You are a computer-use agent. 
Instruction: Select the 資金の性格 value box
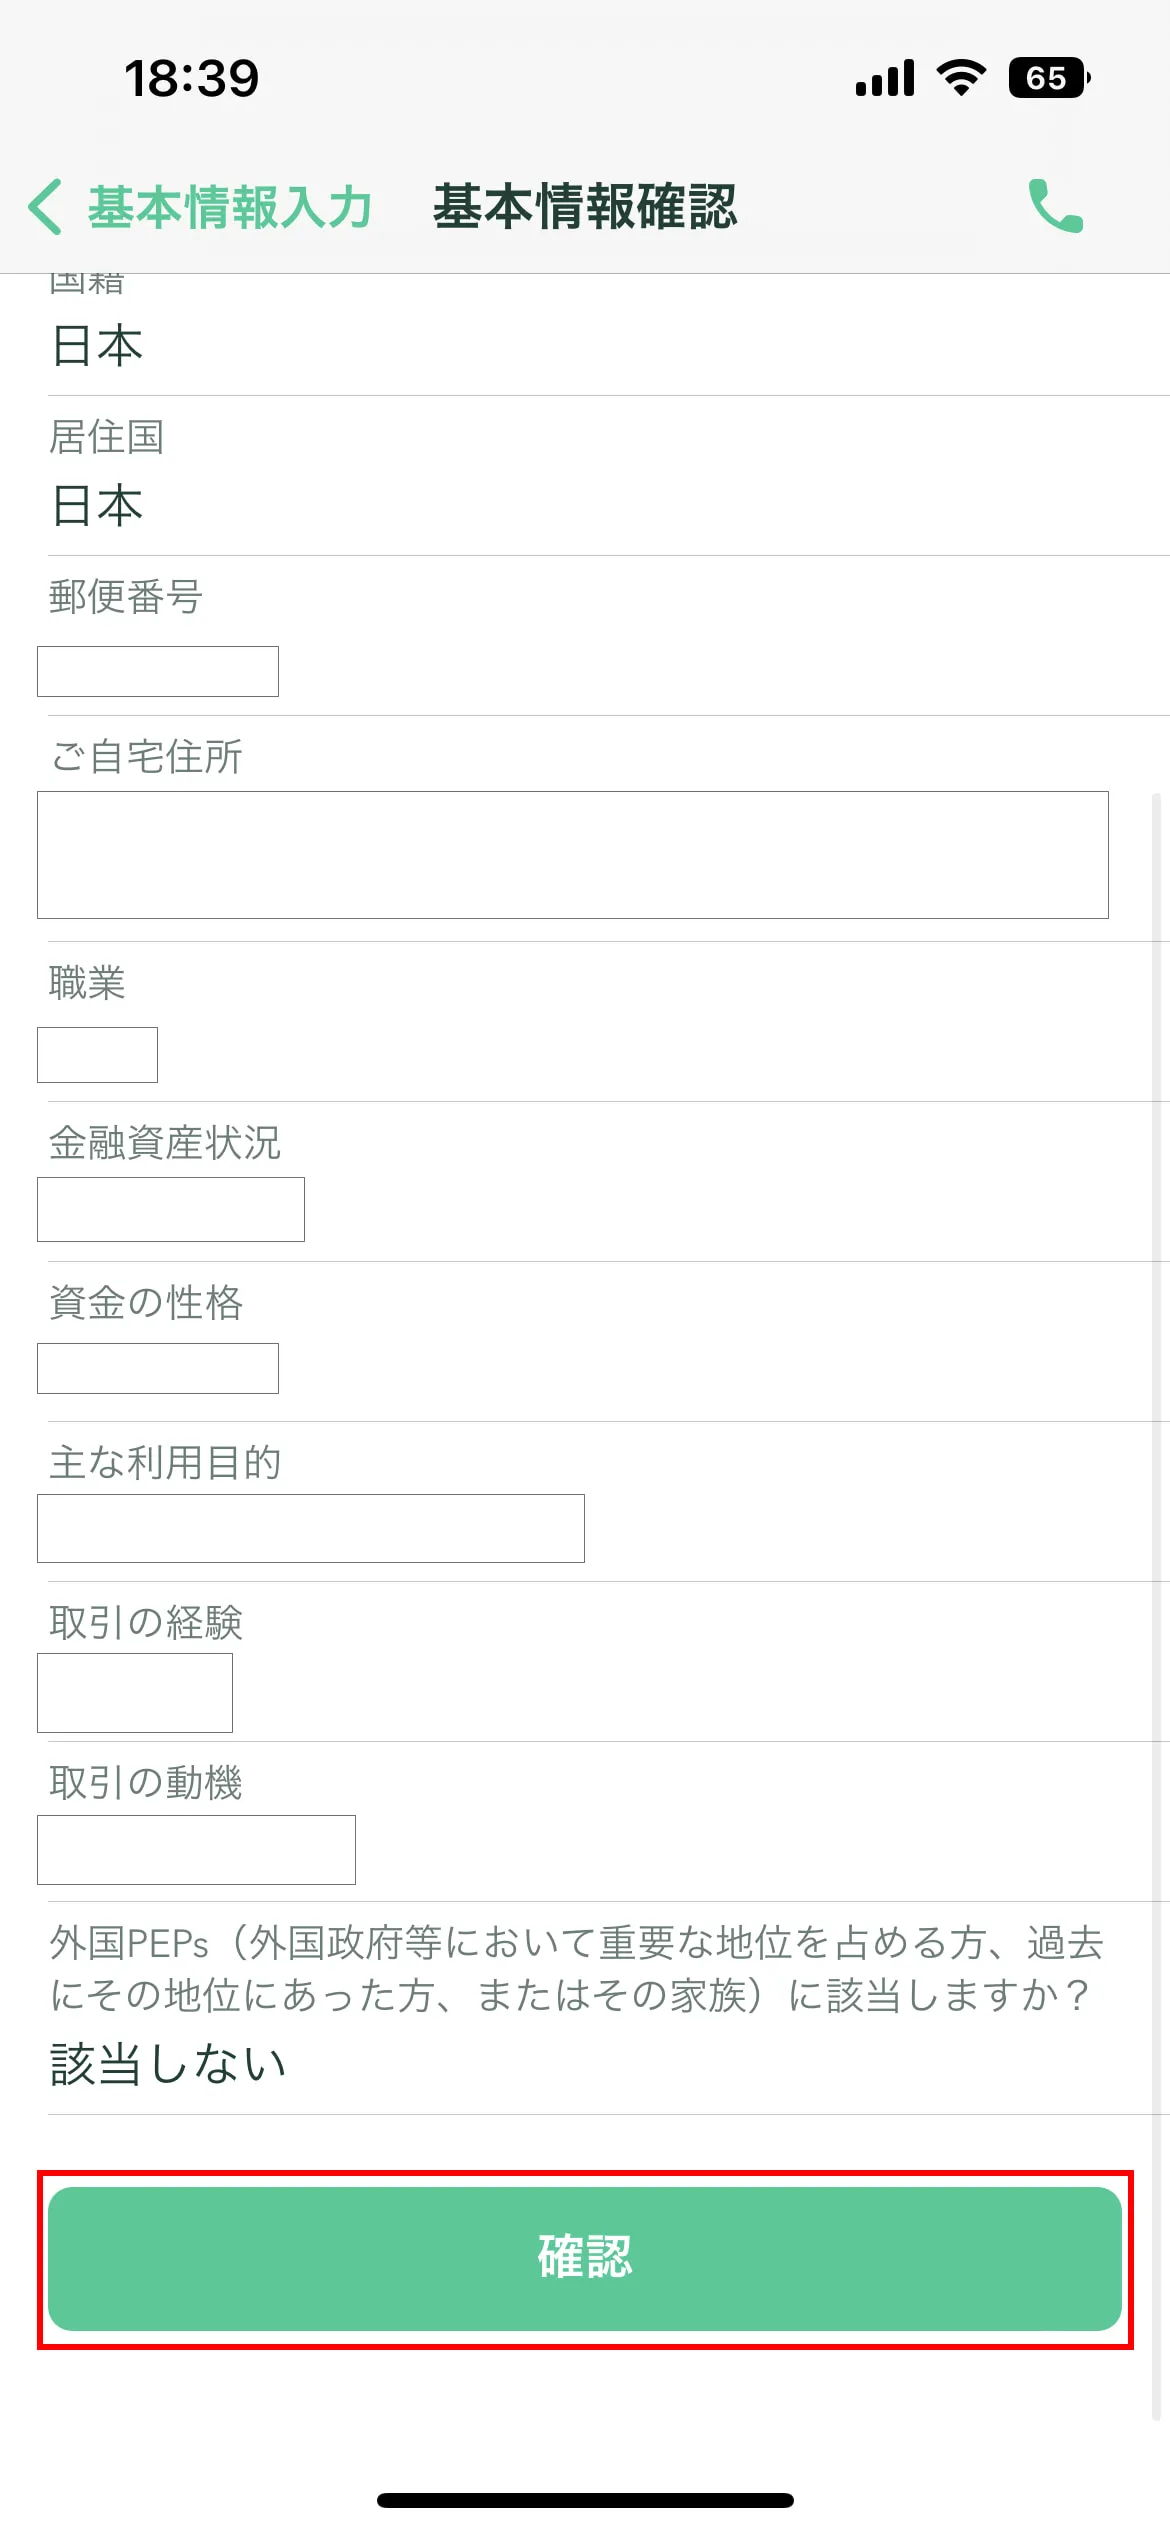[x=158, y=1368]
